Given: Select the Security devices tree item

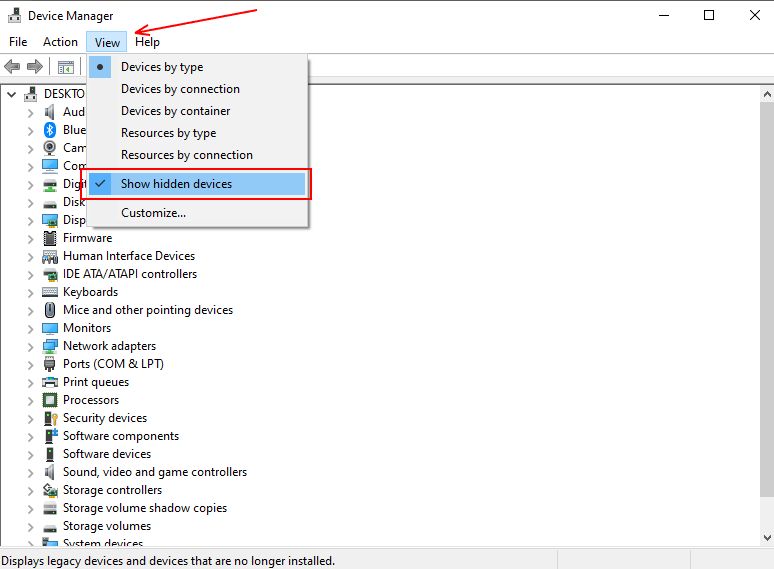Looking at the screenshot, I should (105, 418).
